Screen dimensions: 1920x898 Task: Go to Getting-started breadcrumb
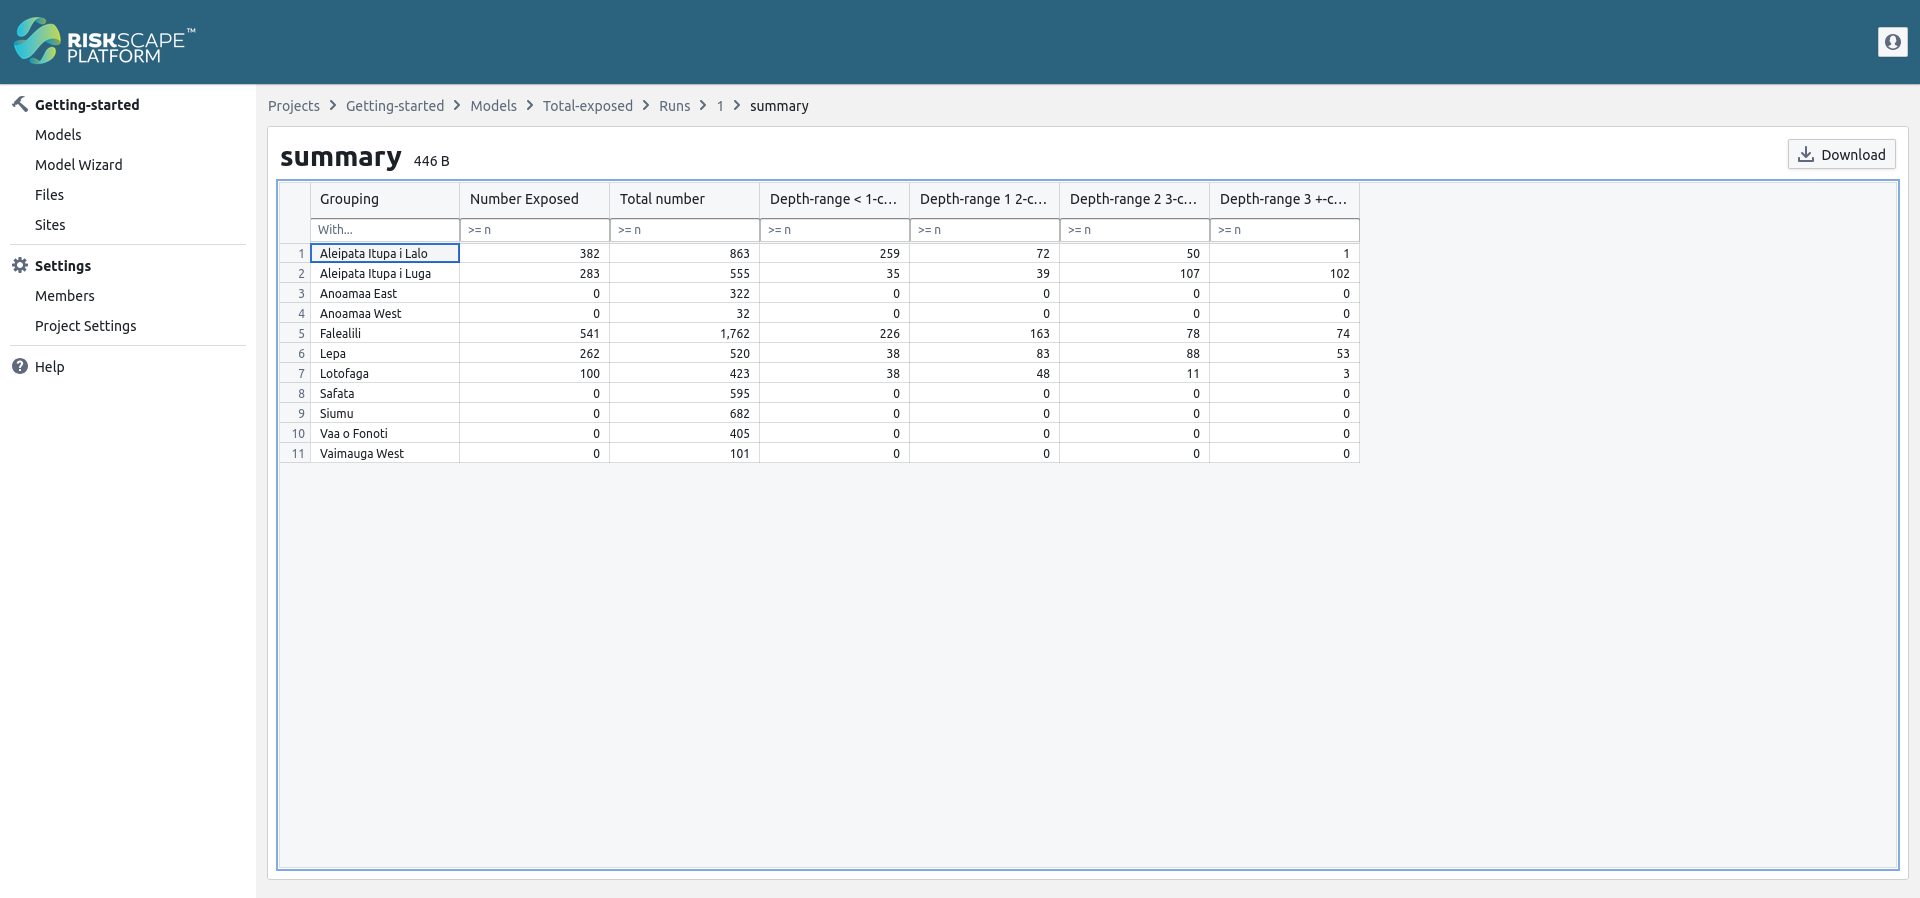tap(395, 106)
